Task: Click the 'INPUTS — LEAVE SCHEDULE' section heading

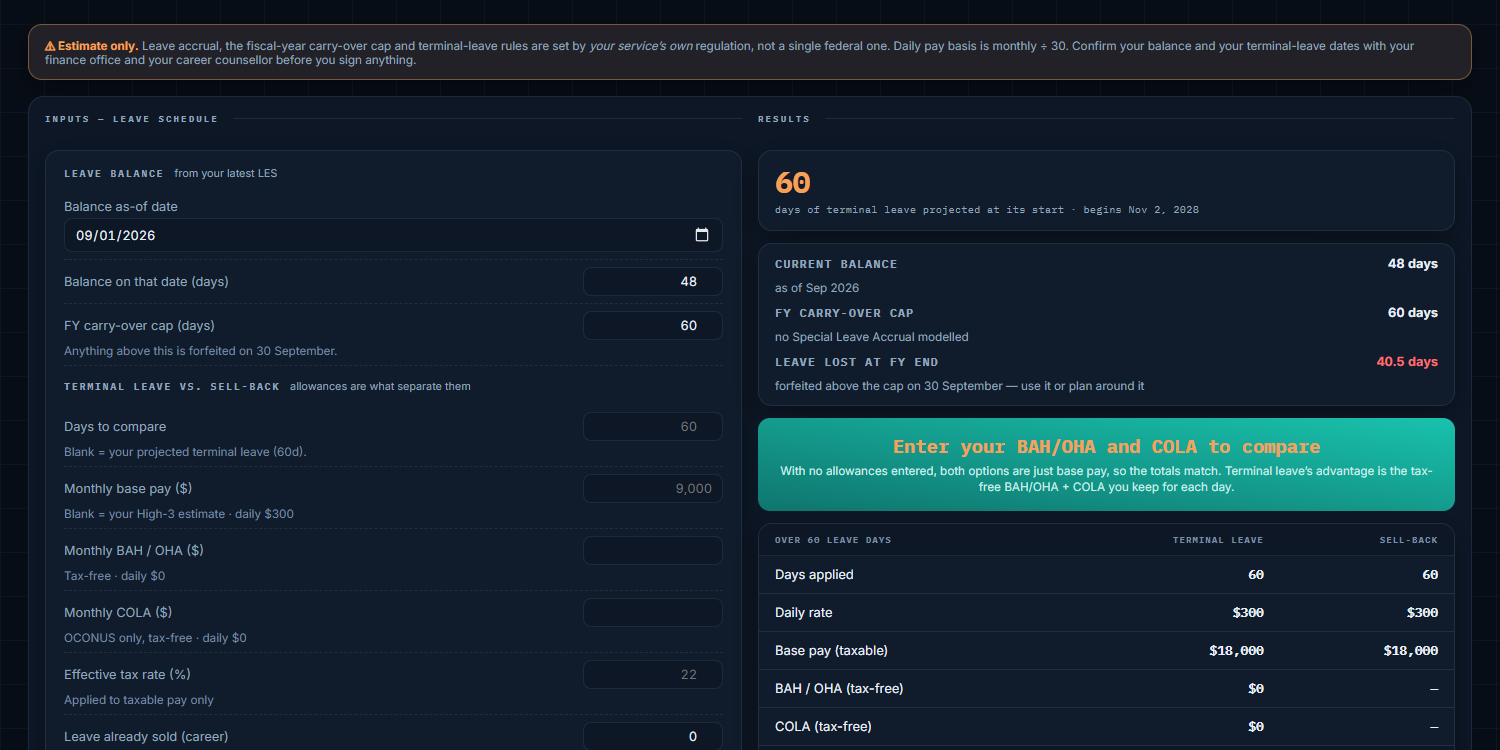Action: pos(131,119)
